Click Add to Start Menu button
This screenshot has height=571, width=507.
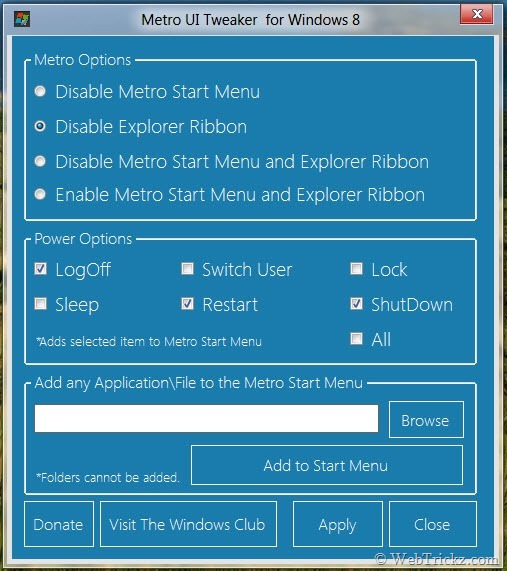tap(327, 465)
